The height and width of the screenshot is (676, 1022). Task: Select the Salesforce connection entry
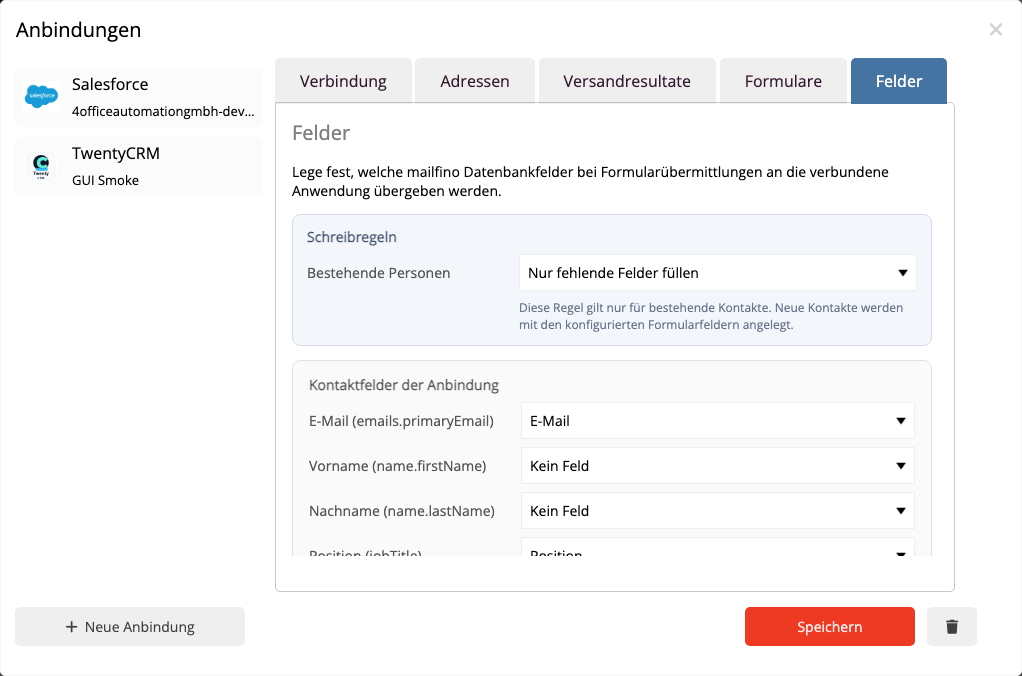[139, 97]
